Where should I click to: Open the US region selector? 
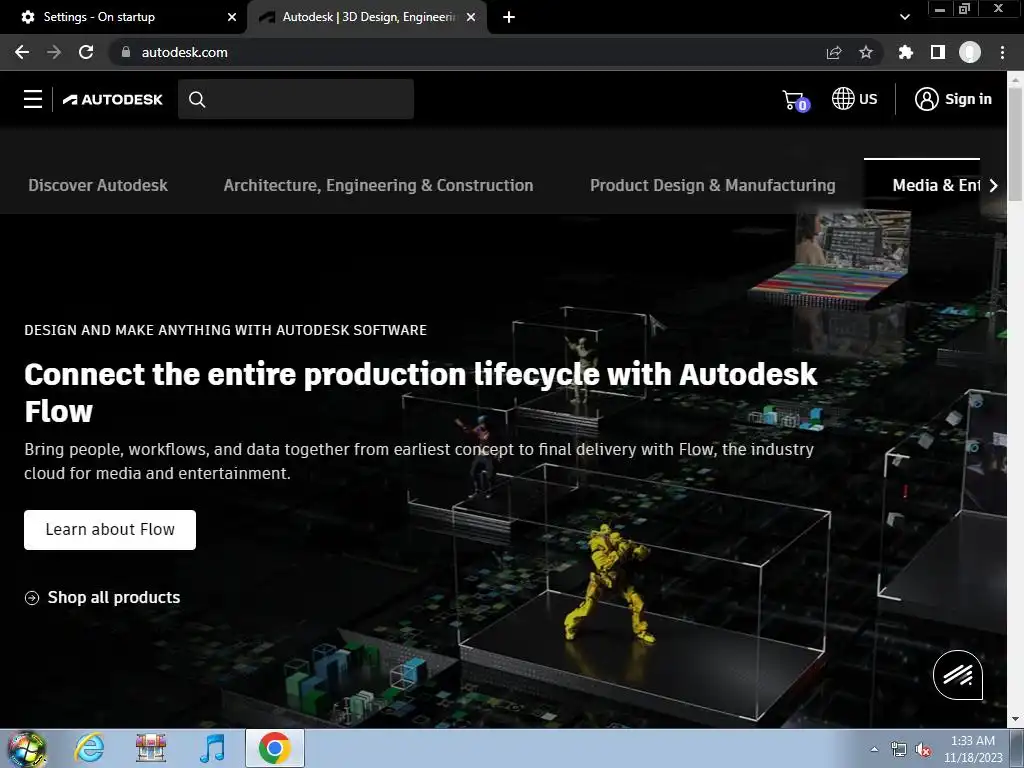click(854, 99)
